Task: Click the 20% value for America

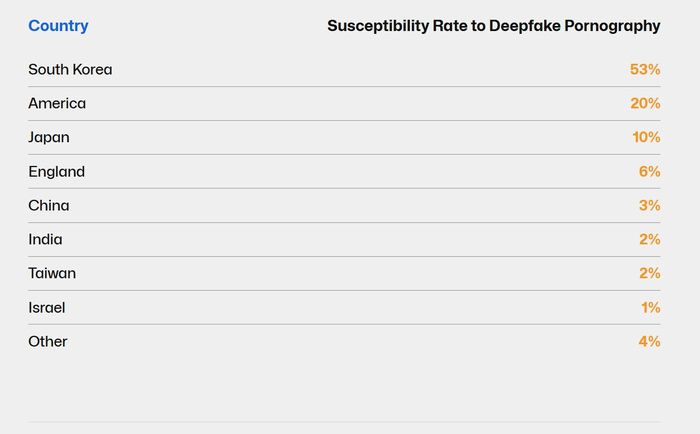Action: [x=645, y=104]
